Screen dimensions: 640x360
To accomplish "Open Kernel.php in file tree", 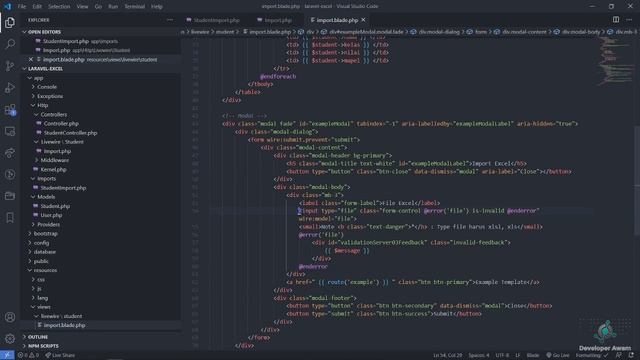I will coord(100,169).
